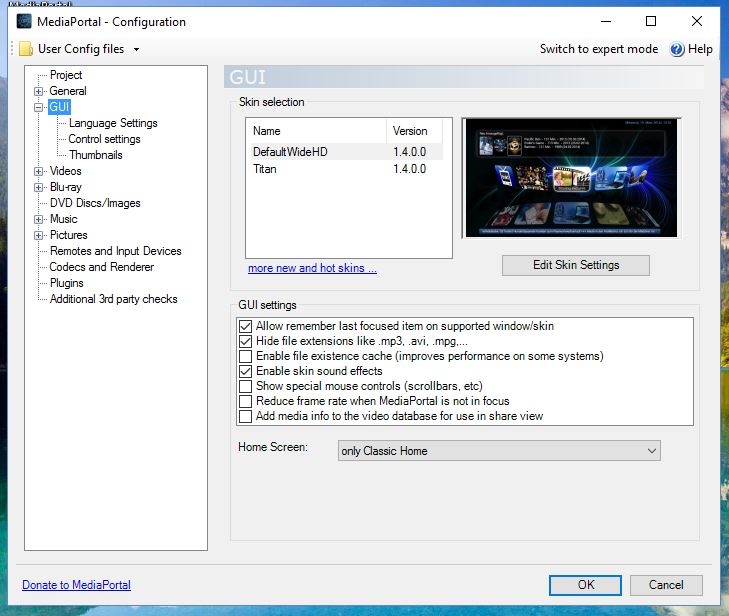Click the Edit Skin Settings button
Viewport: 729px width, 616px height.
[x=576, y=265]
